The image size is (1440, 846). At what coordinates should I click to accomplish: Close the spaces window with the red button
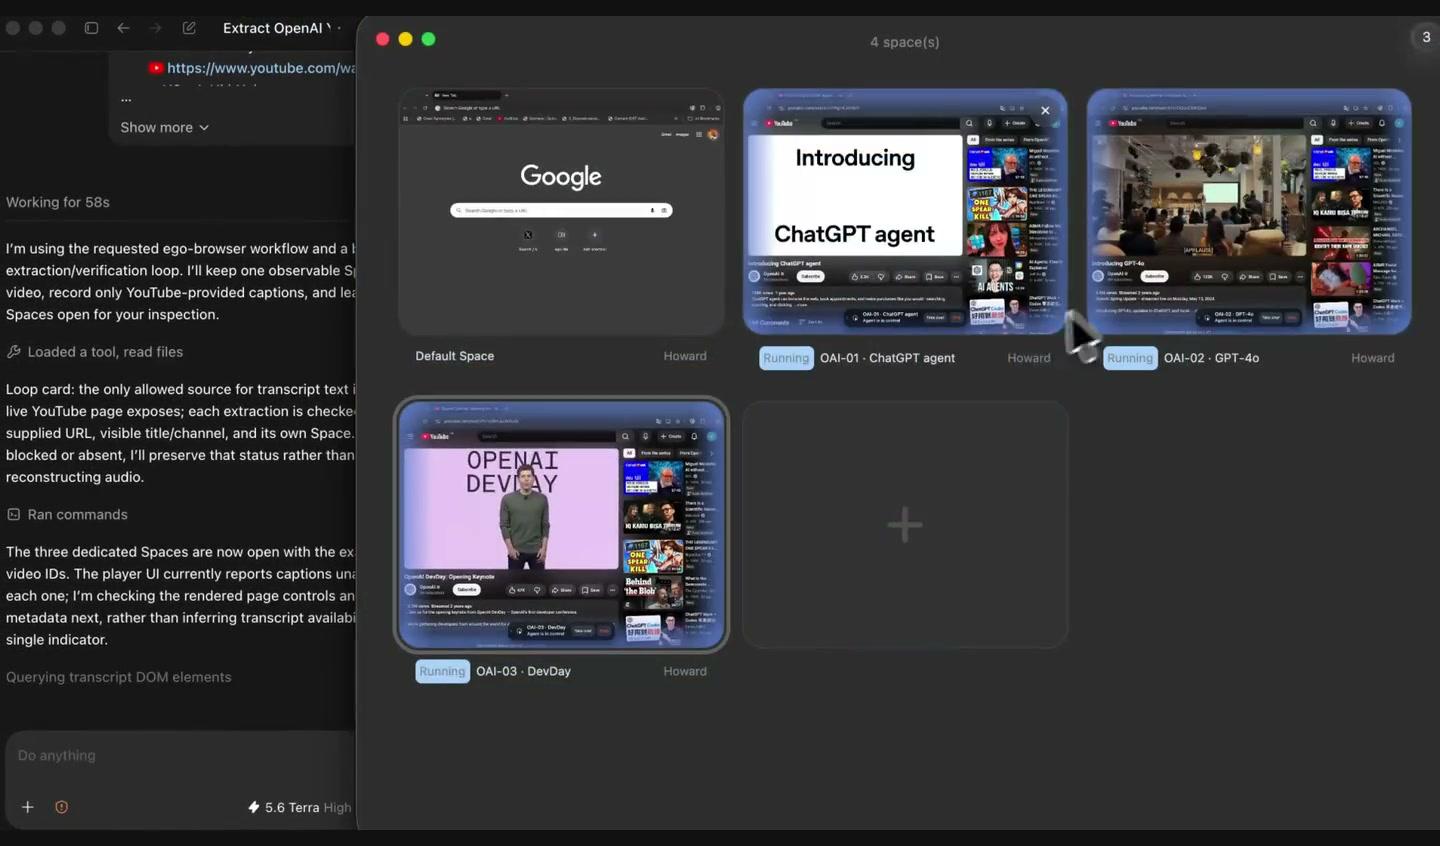382,39
